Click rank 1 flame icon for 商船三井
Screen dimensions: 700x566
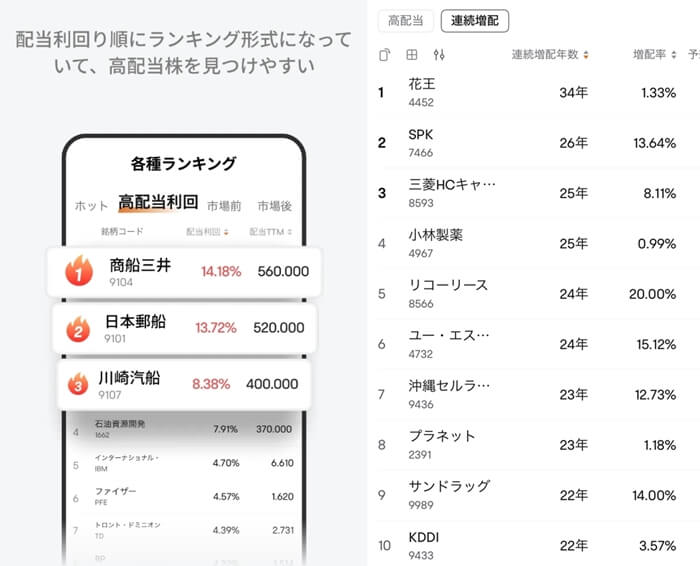(x=79, y=270)
